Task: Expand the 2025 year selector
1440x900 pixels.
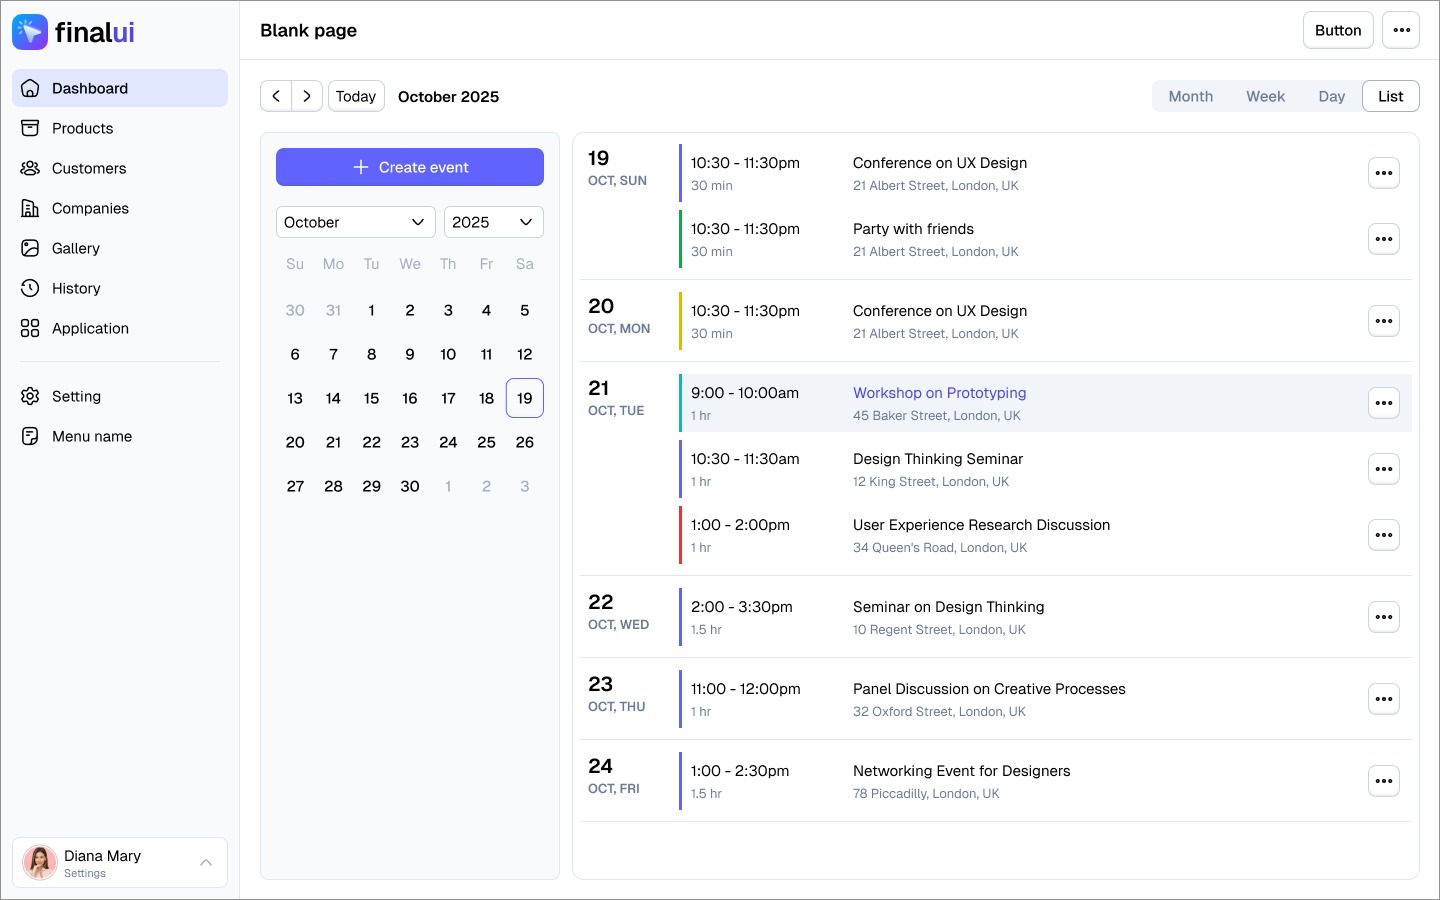Action: coord(493,222)
